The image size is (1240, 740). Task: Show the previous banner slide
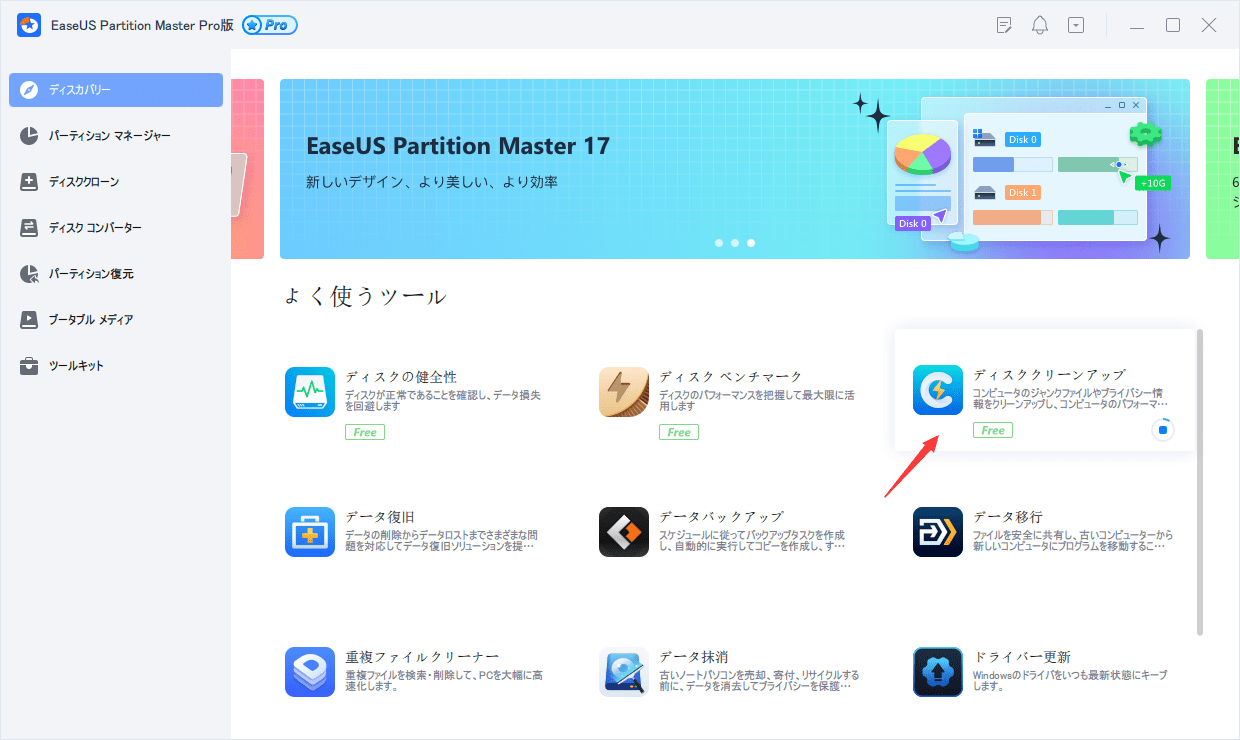[247, 169]
